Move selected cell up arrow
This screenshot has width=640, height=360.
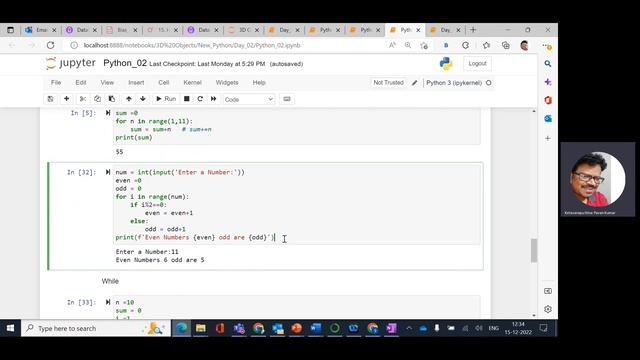coord(129,99)
